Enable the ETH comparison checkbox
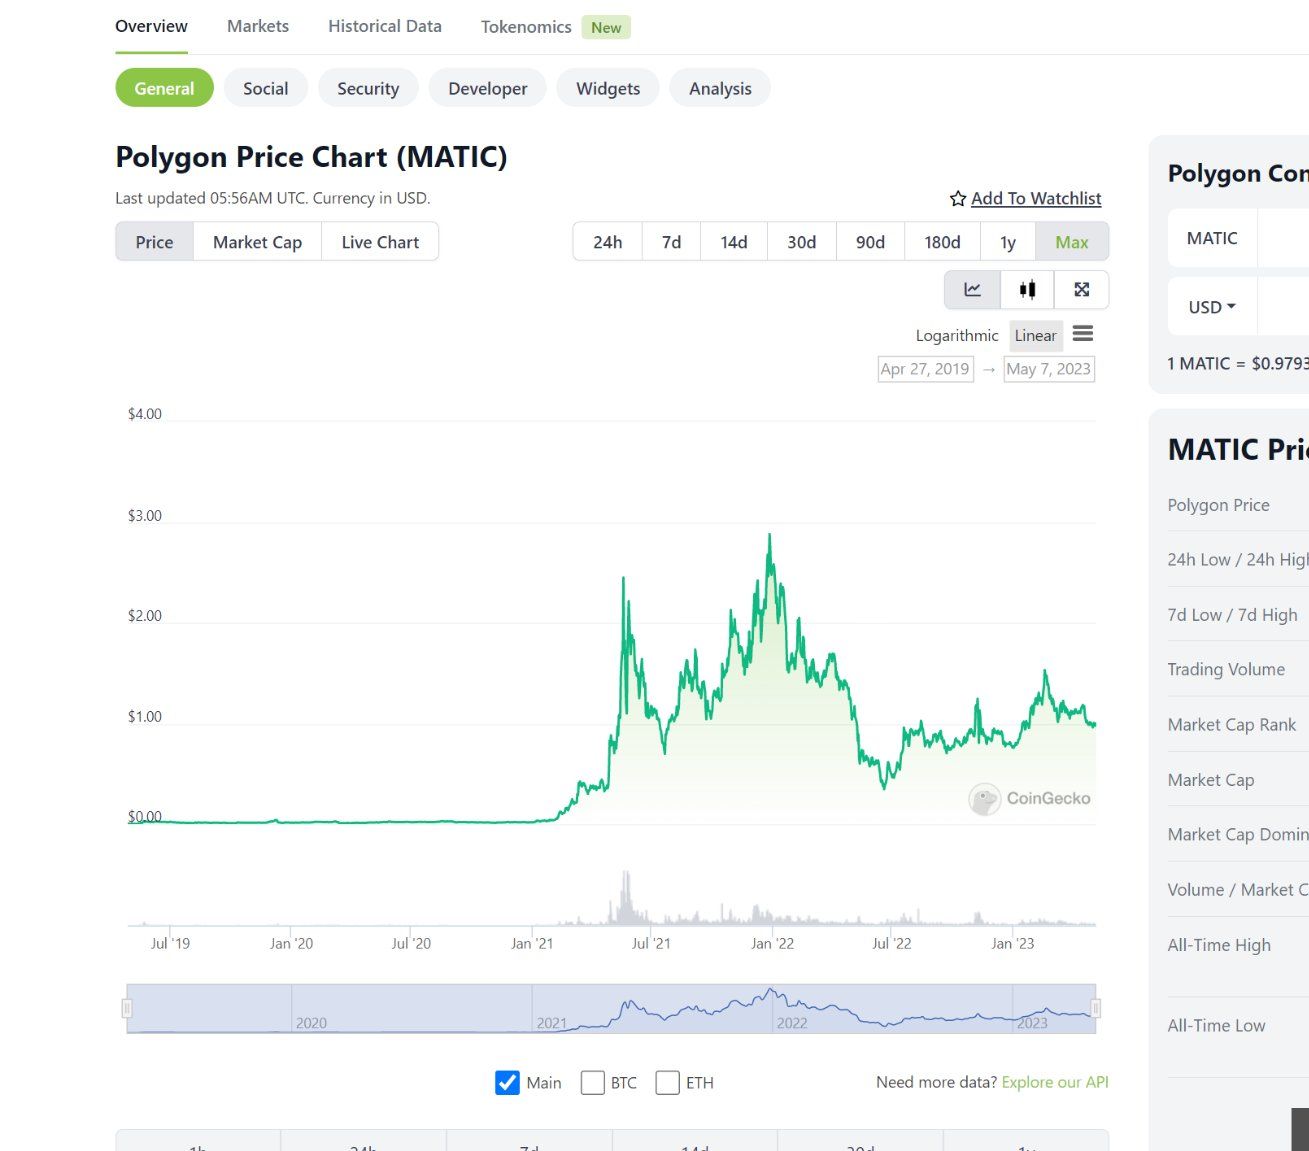The image size is (1309, 1151). [668, 1082]
